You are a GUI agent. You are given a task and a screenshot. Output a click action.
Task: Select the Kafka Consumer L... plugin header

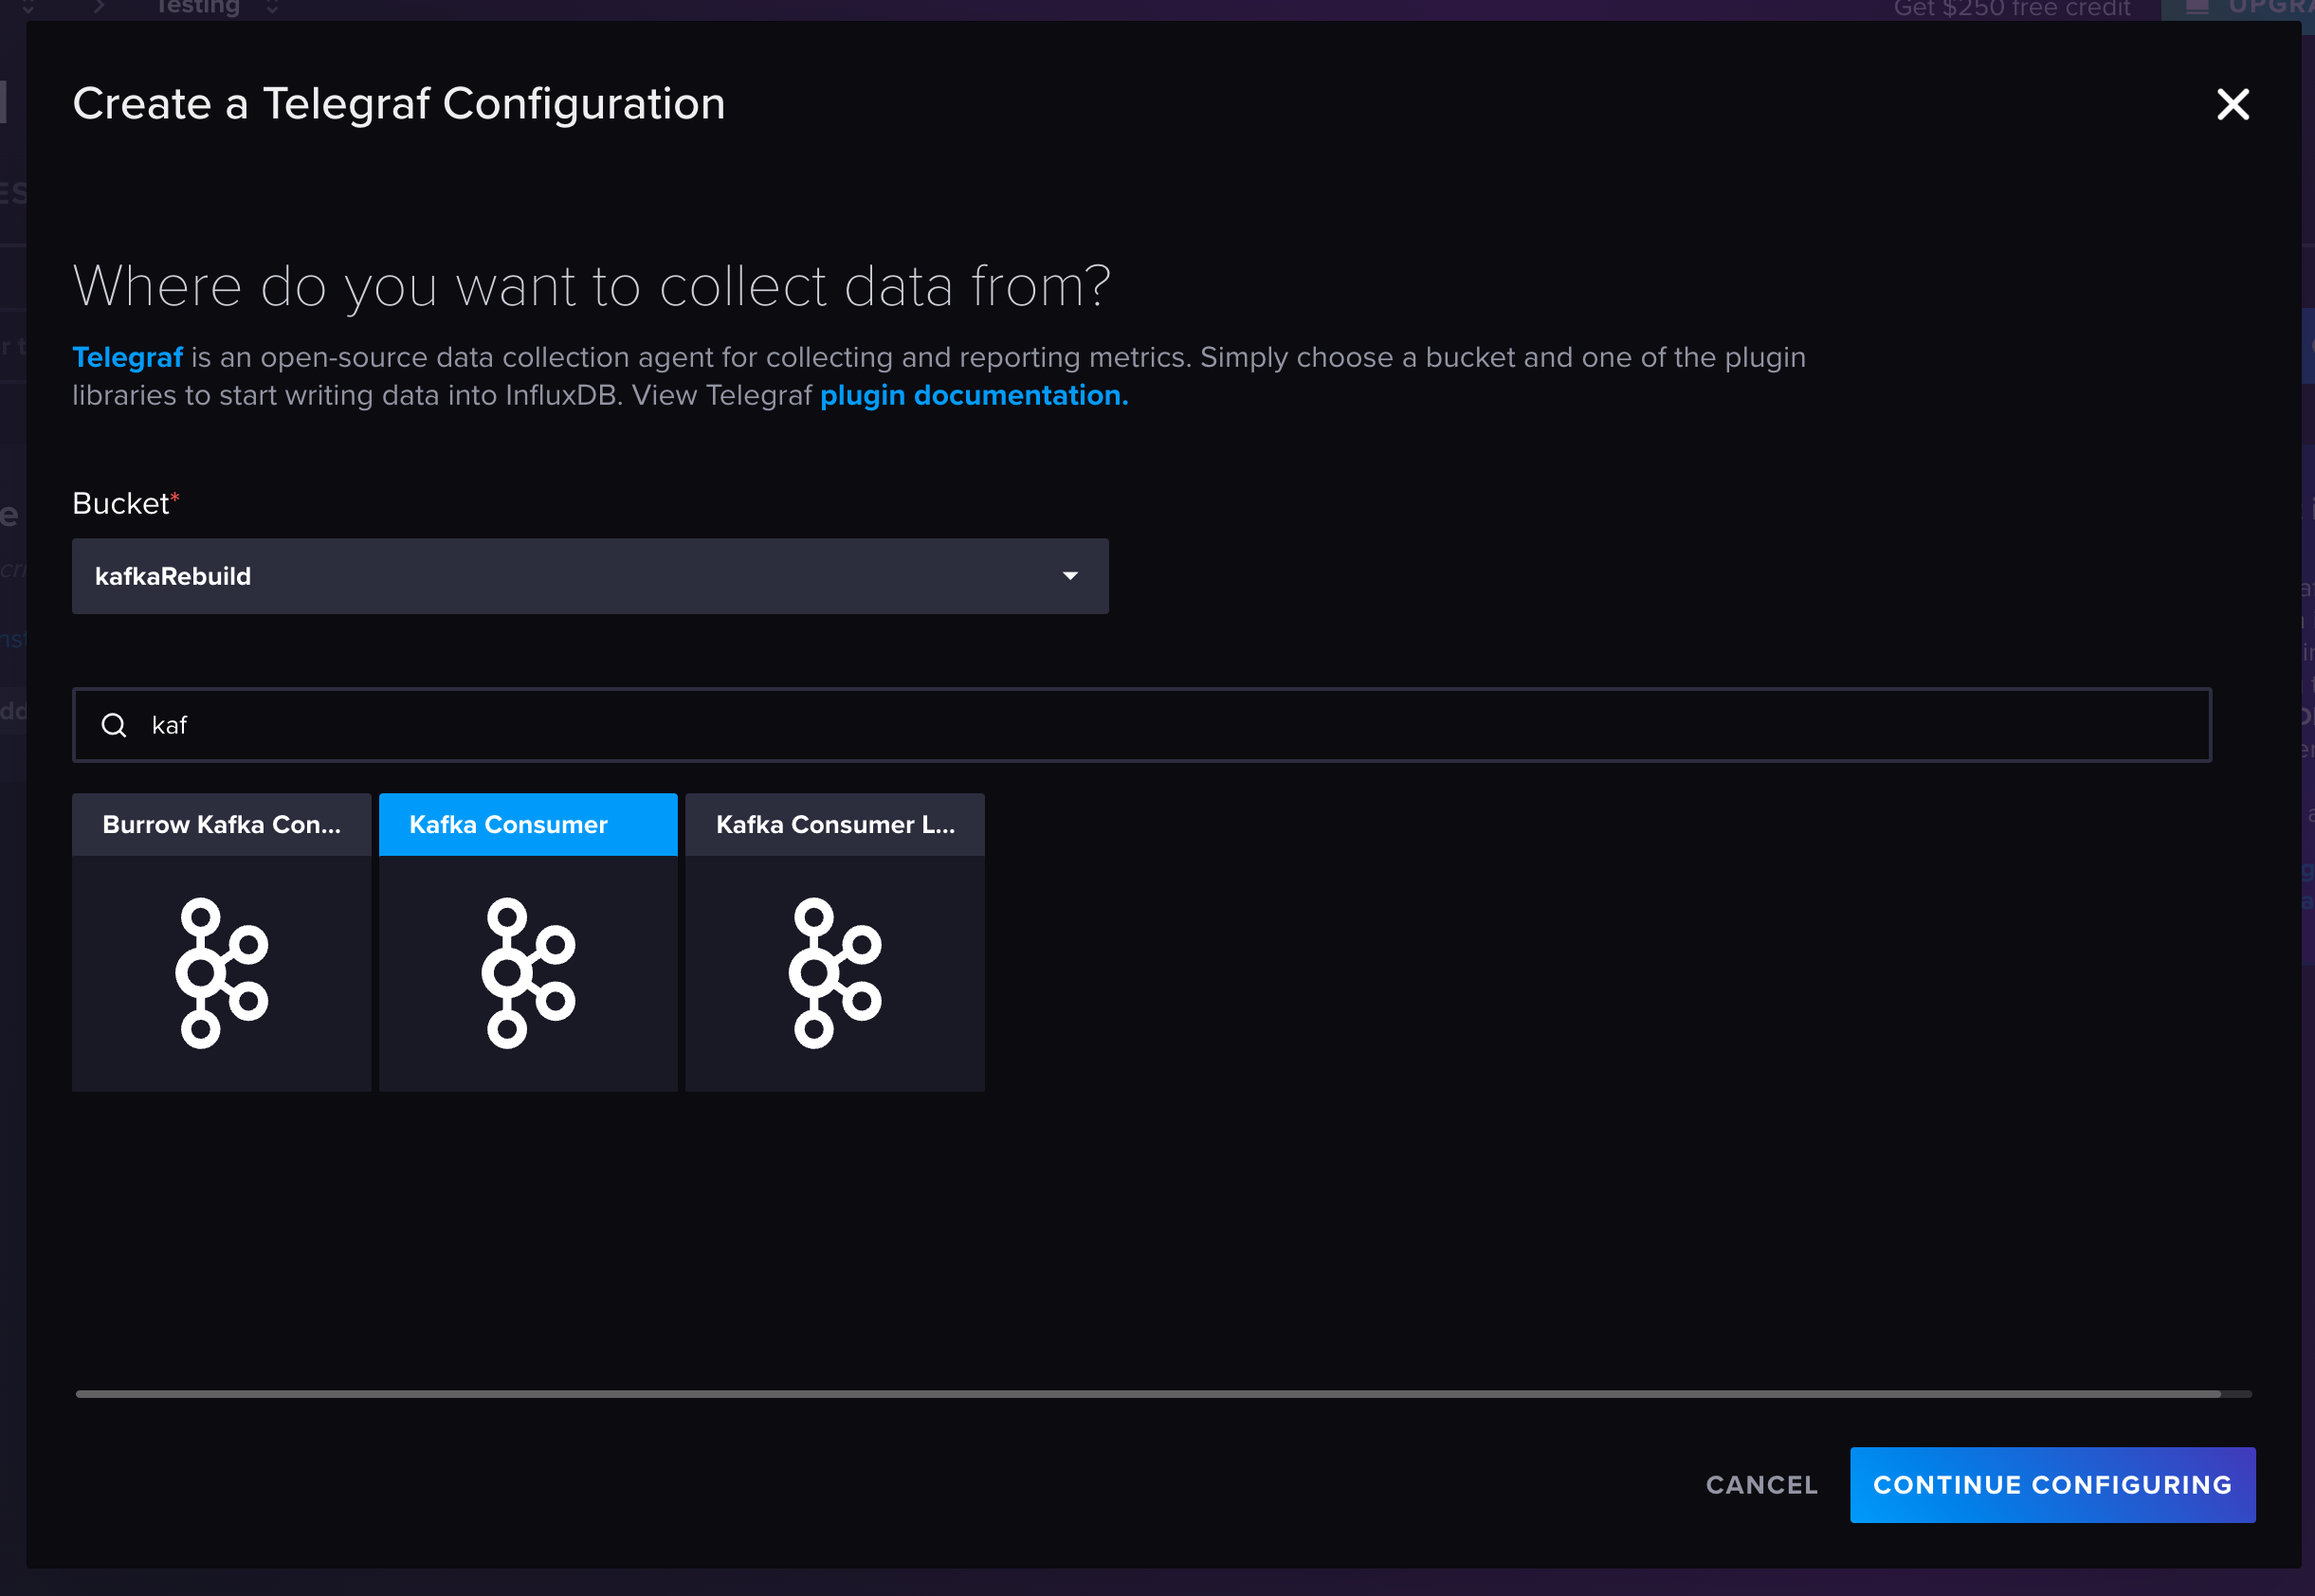pos(835,824)
